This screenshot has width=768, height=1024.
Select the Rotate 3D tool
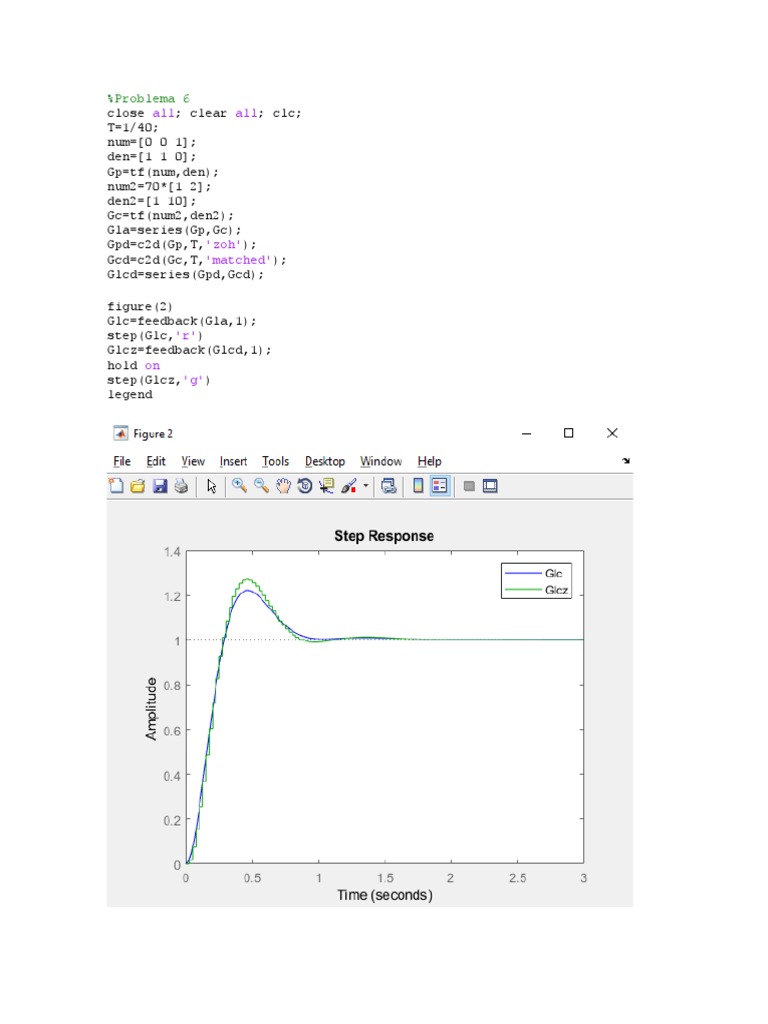(305, 486)
